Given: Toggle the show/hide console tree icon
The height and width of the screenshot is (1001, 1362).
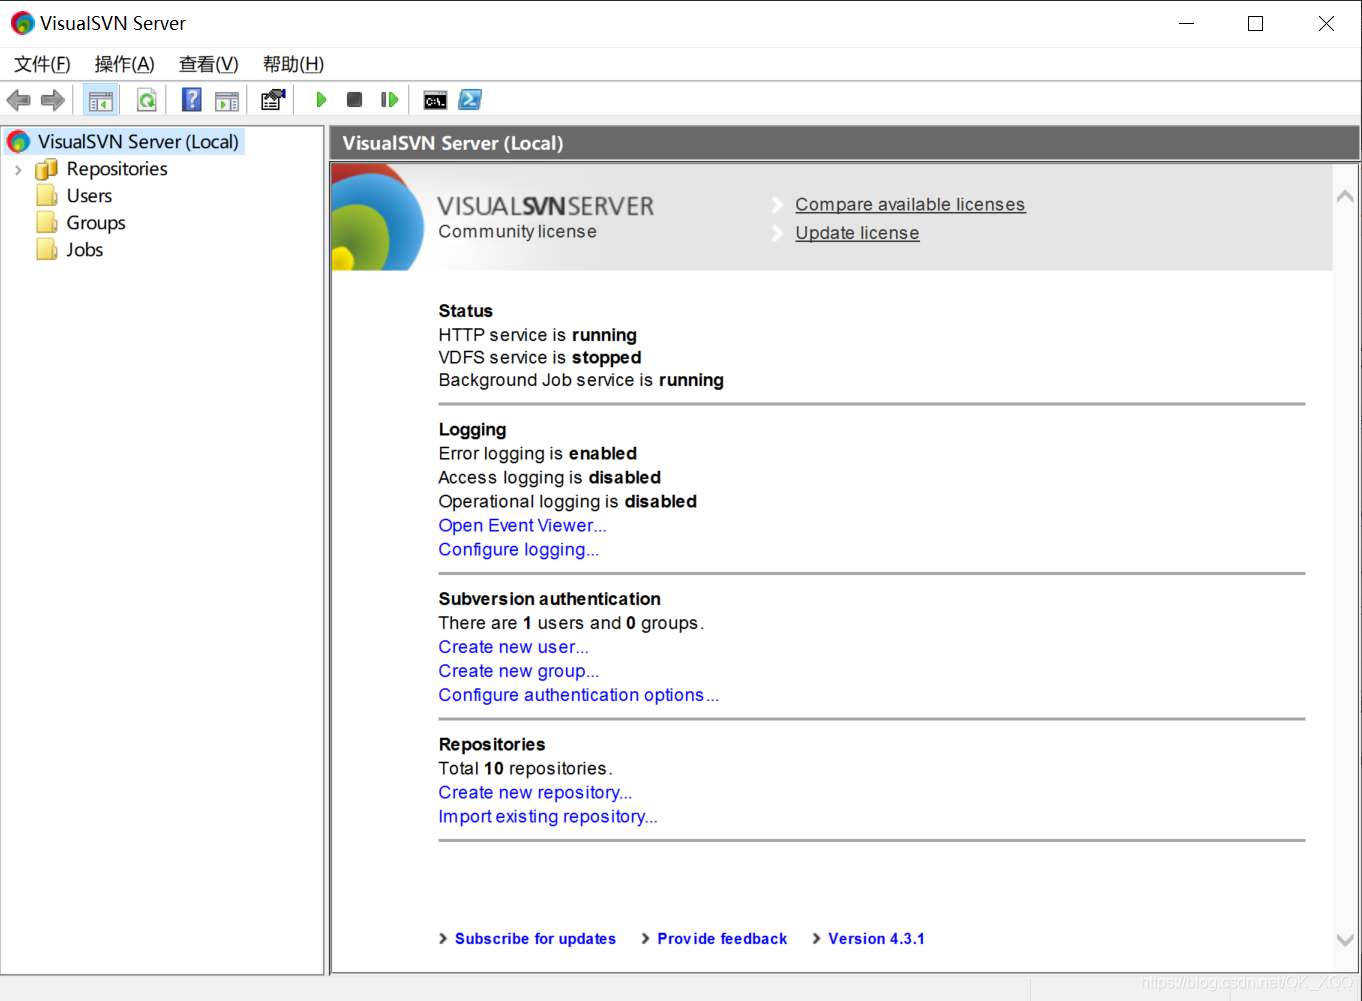Looking at the screenshot, I should coord(100,100).
